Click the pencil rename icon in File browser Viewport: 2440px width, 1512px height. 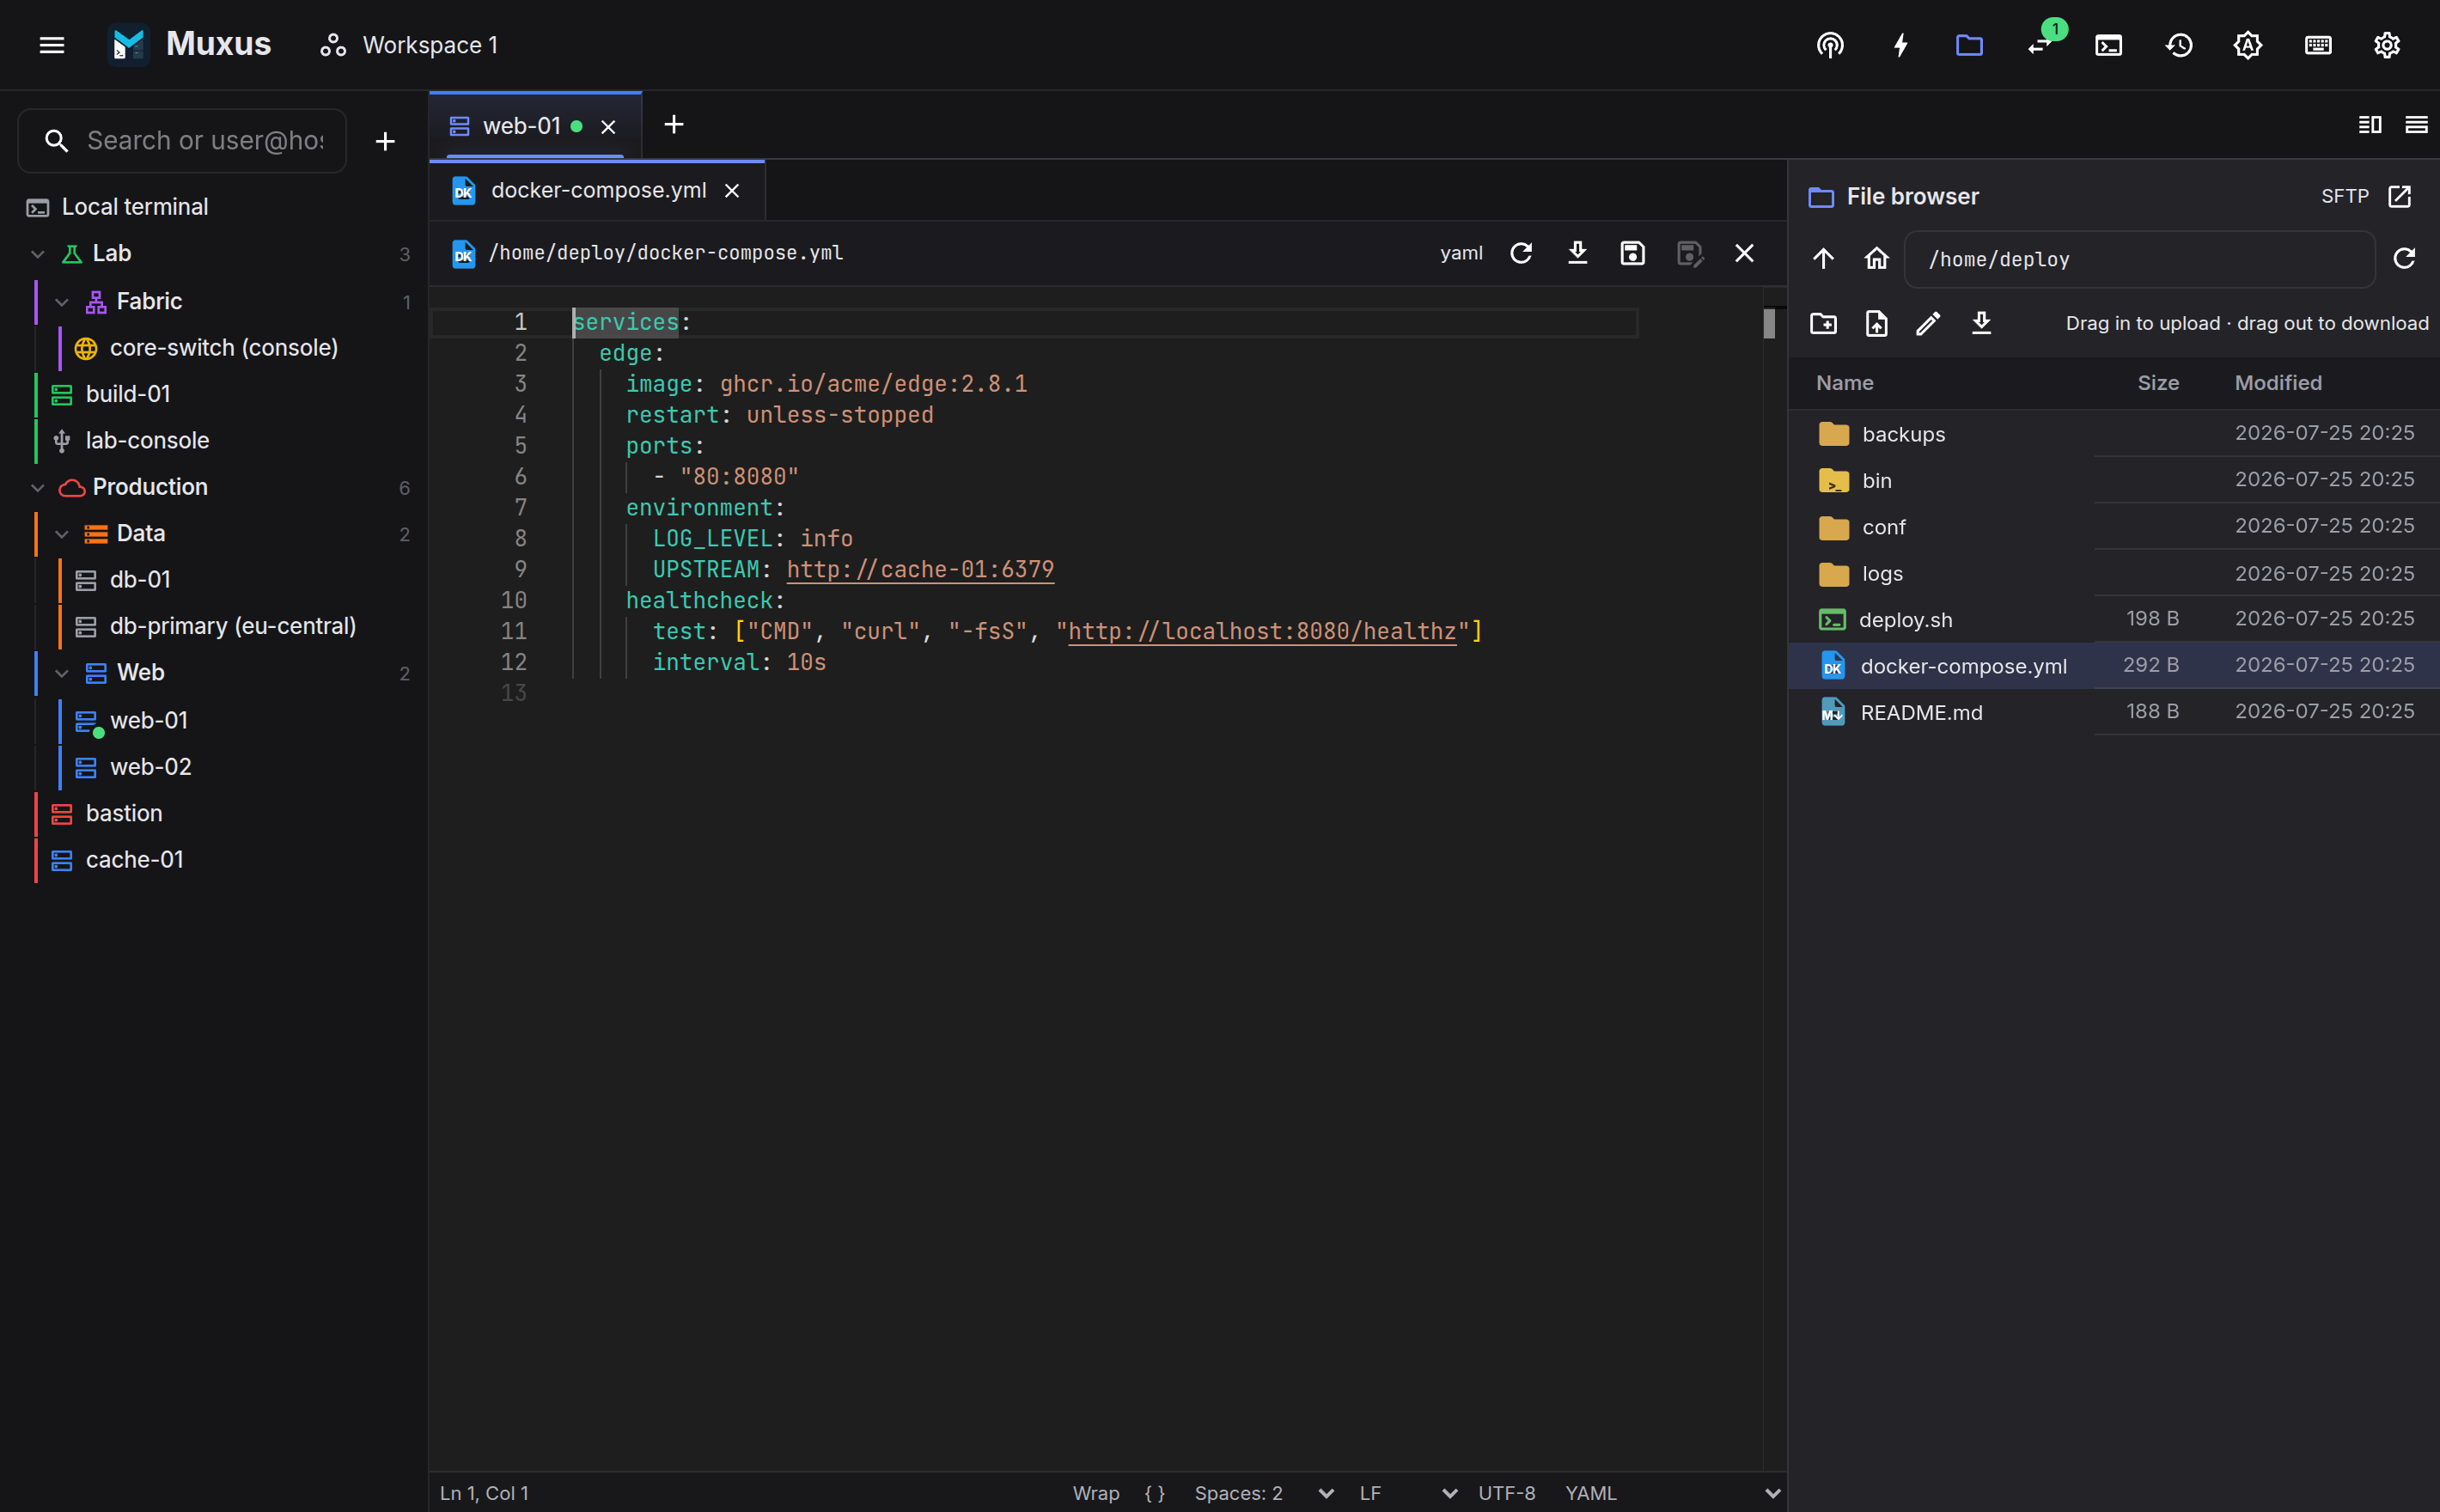[x=1928, y=323]
